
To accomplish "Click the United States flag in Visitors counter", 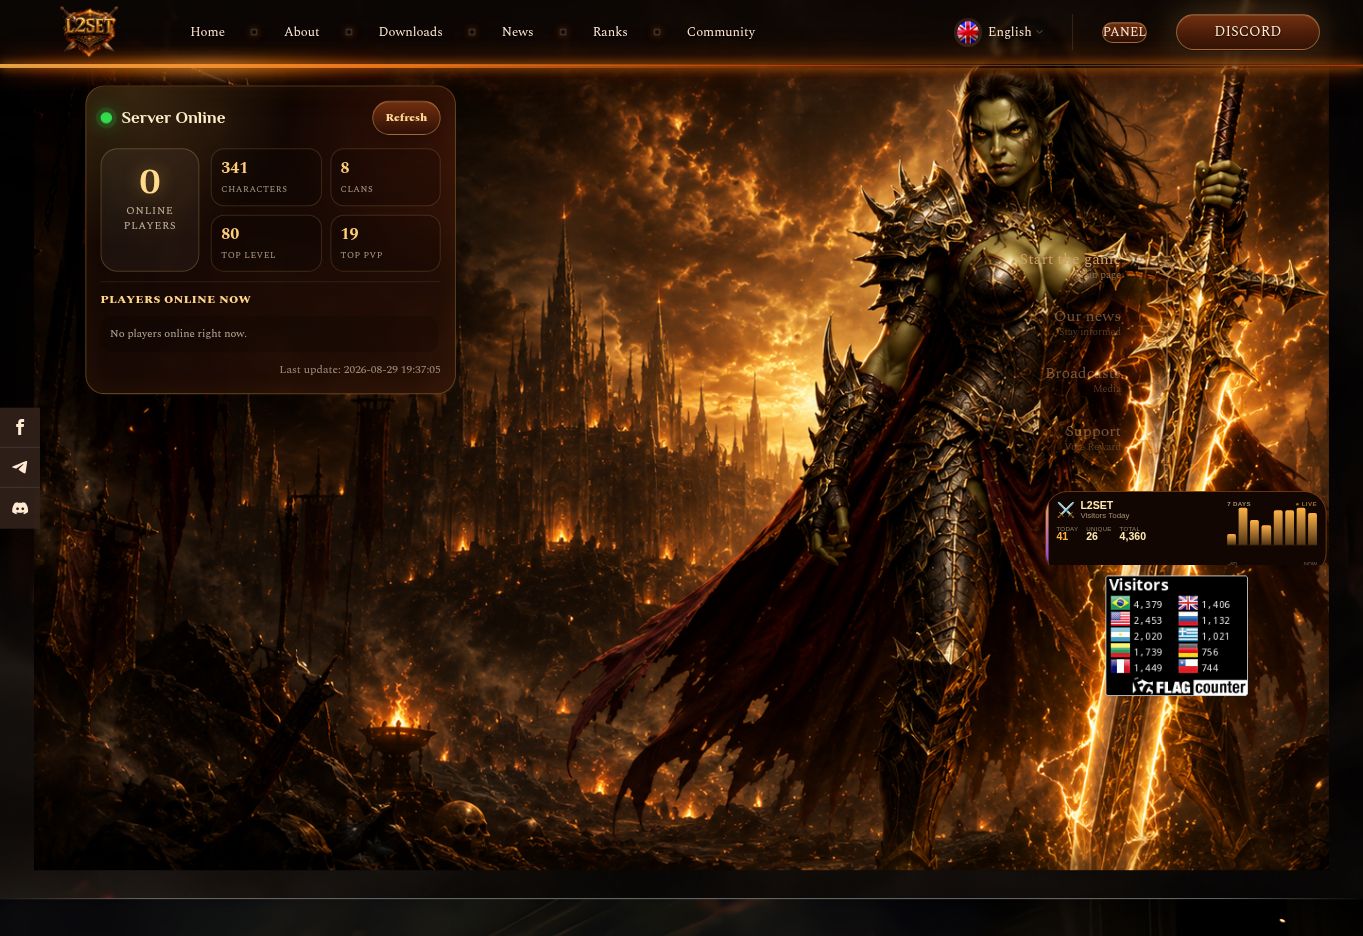I will point(1120,620).
